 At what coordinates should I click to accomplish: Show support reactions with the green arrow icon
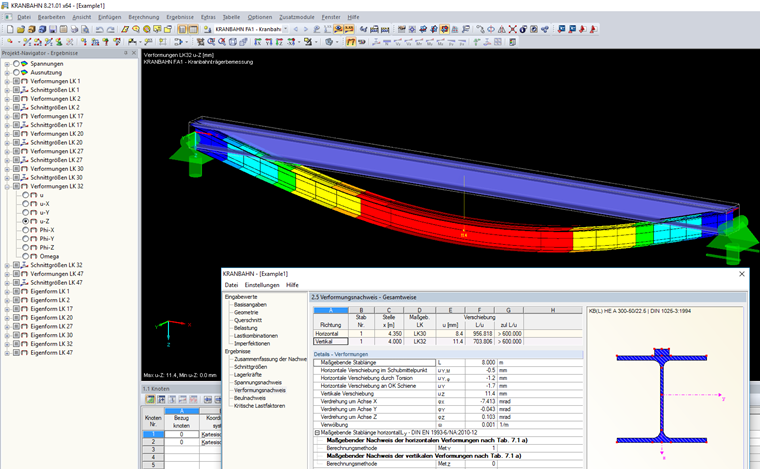pos(476,42)
